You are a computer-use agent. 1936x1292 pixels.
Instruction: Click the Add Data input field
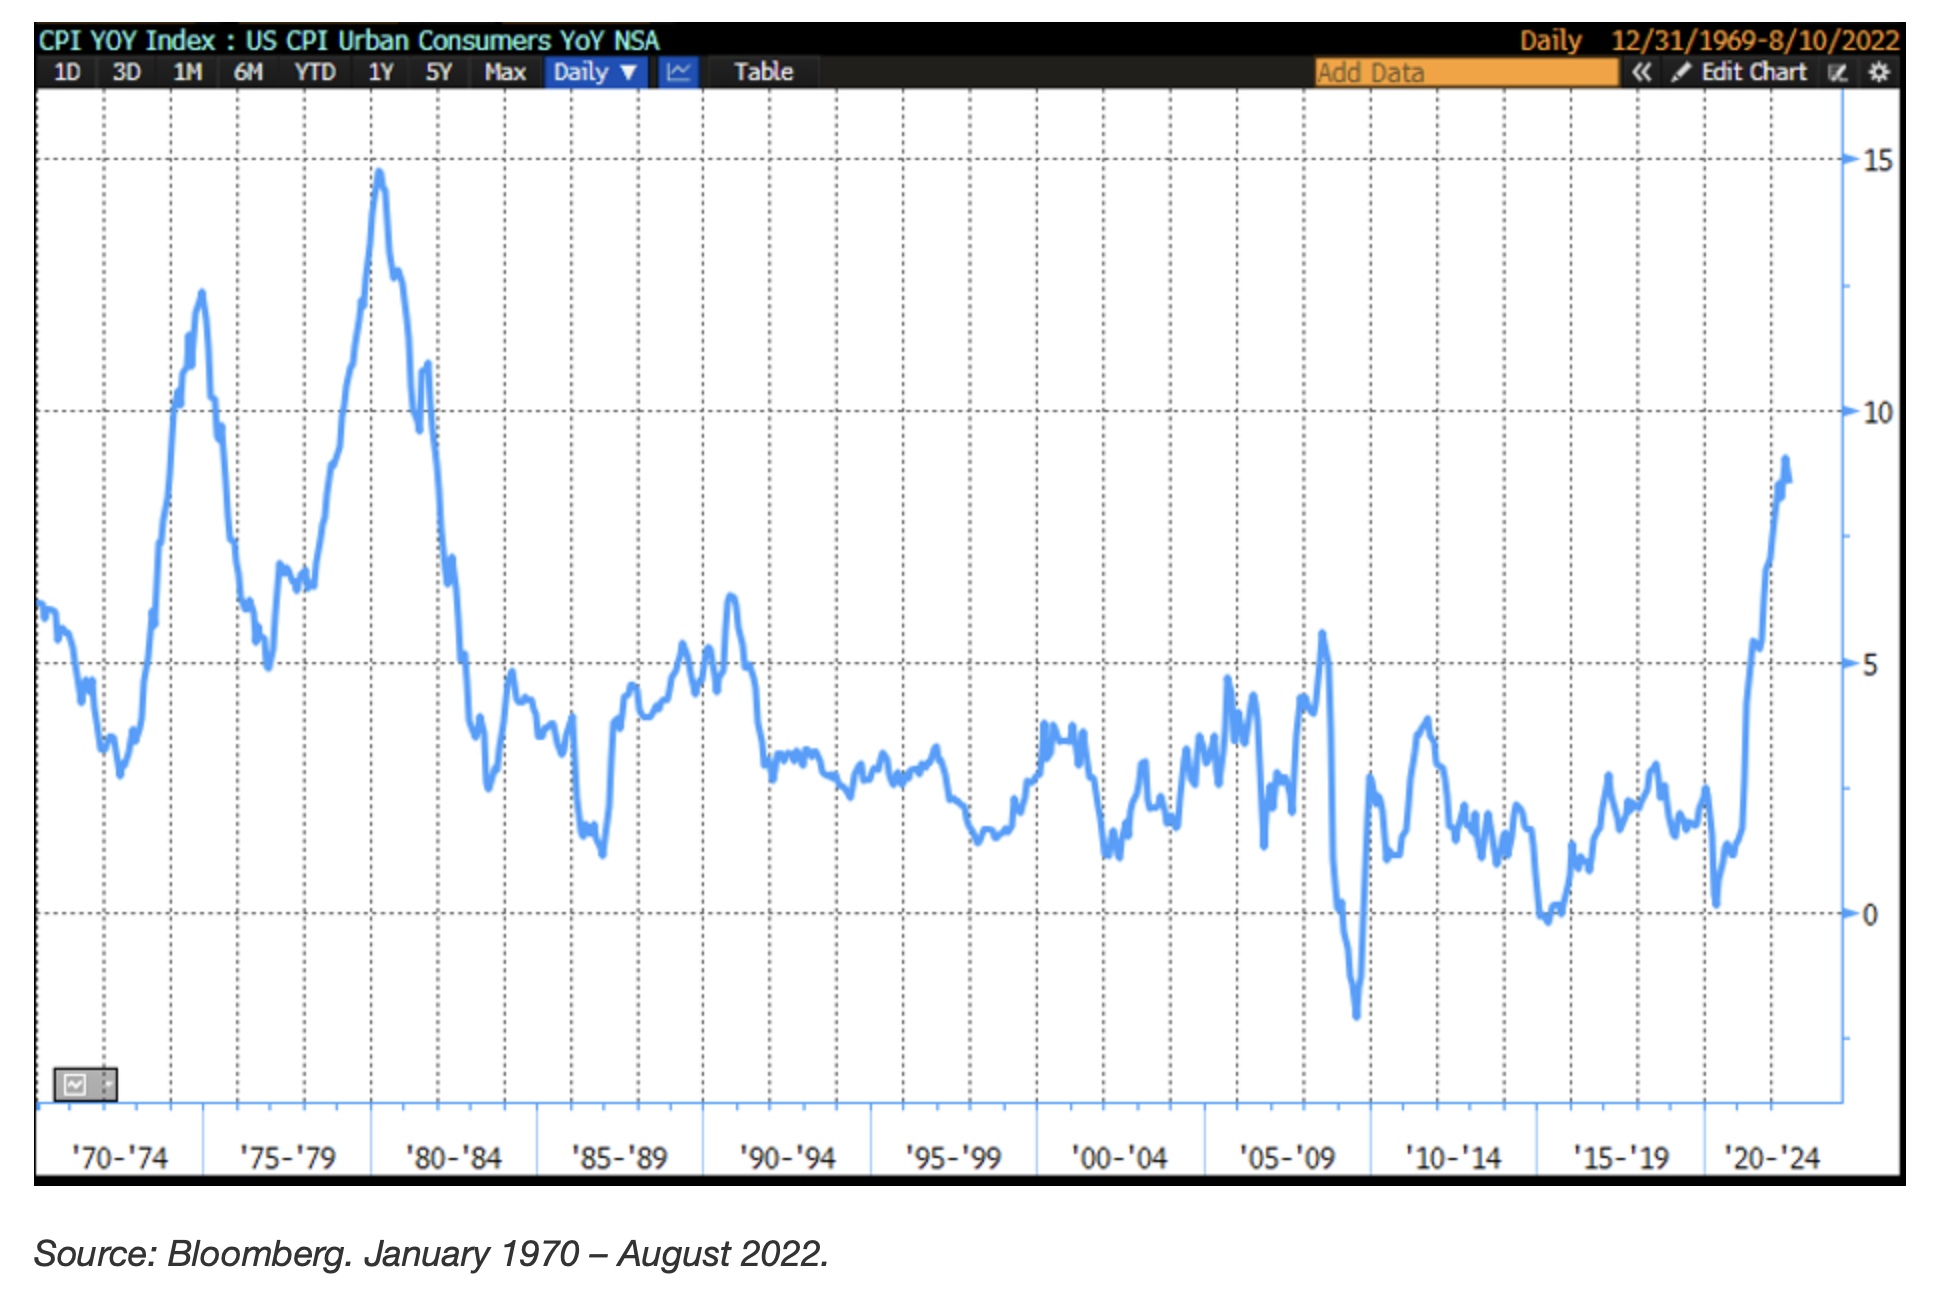click(x=1466, y=72)
